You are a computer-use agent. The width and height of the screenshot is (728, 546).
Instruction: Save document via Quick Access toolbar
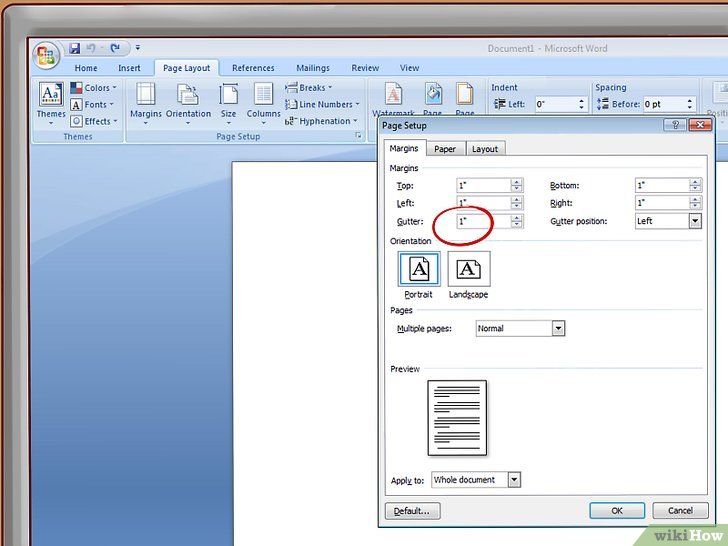(75, 48)
